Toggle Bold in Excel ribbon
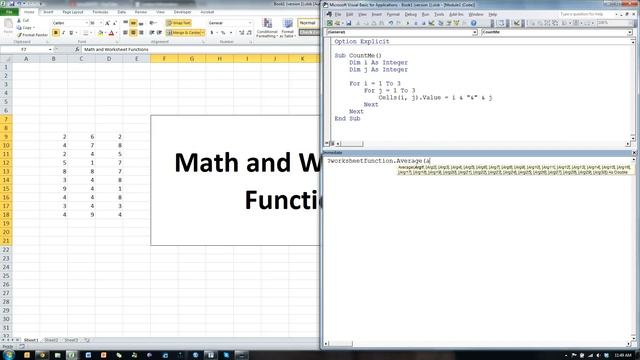Screen dimensions: 640x360 pyautogui.click(x=56, y=33)
